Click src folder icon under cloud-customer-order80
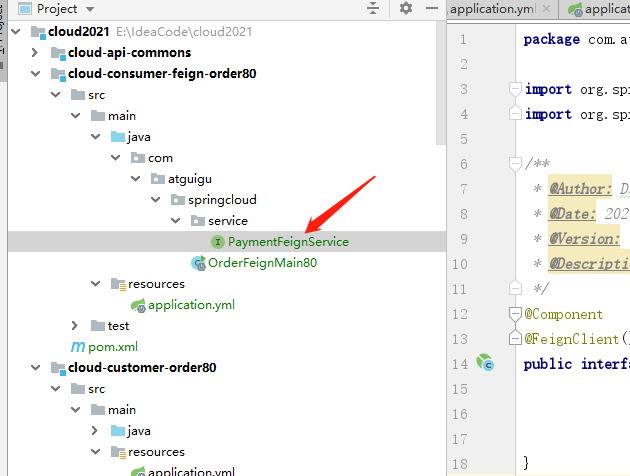Viewport: 630px width, 476px height. pos(78,388)
